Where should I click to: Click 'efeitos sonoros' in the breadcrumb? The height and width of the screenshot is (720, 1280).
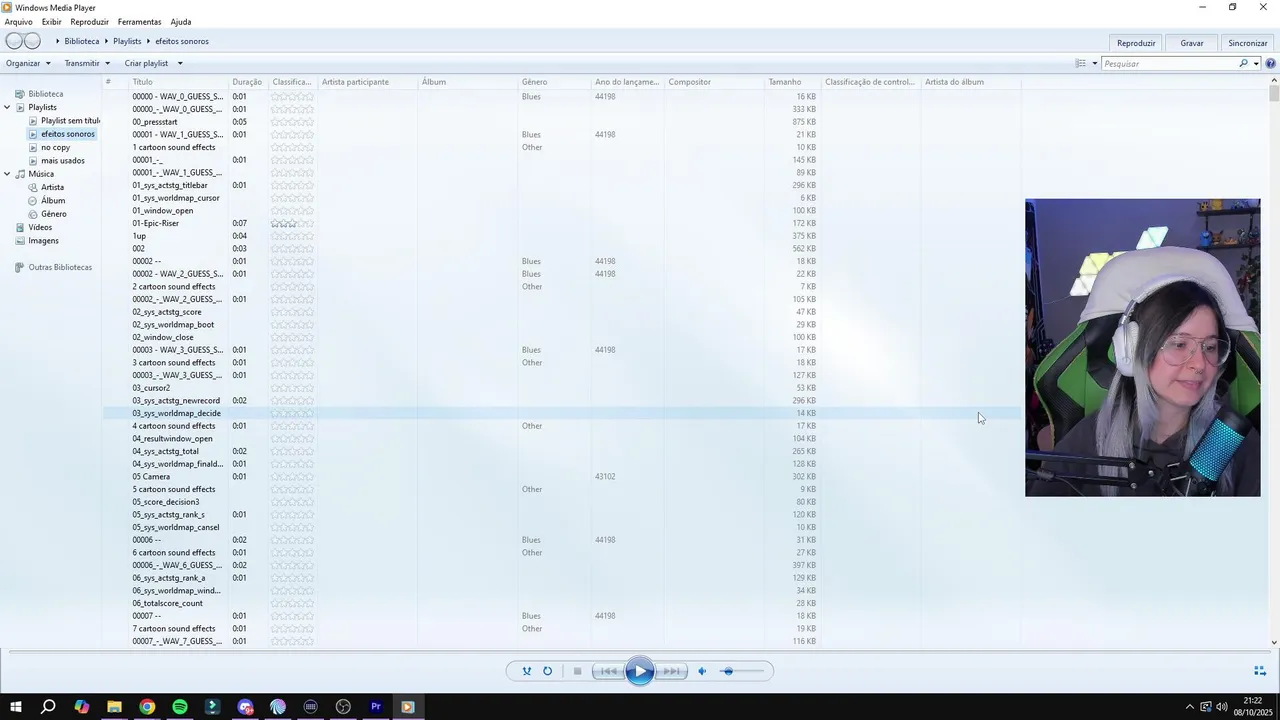point(182,41)
